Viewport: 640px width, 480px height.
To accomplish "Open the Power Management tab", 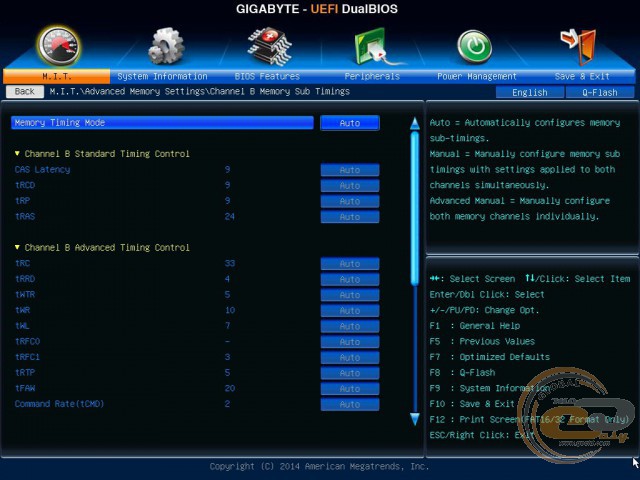I will click(x=477, y=76).
